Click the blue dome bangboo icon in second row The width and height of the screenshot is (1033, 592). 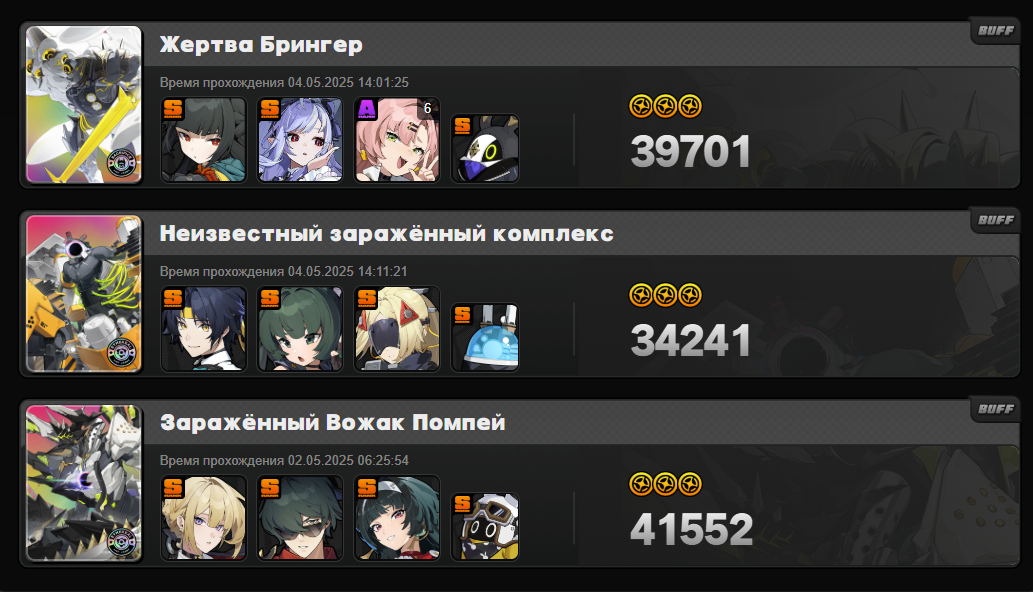pyautogui.click(x=485, y=337)
